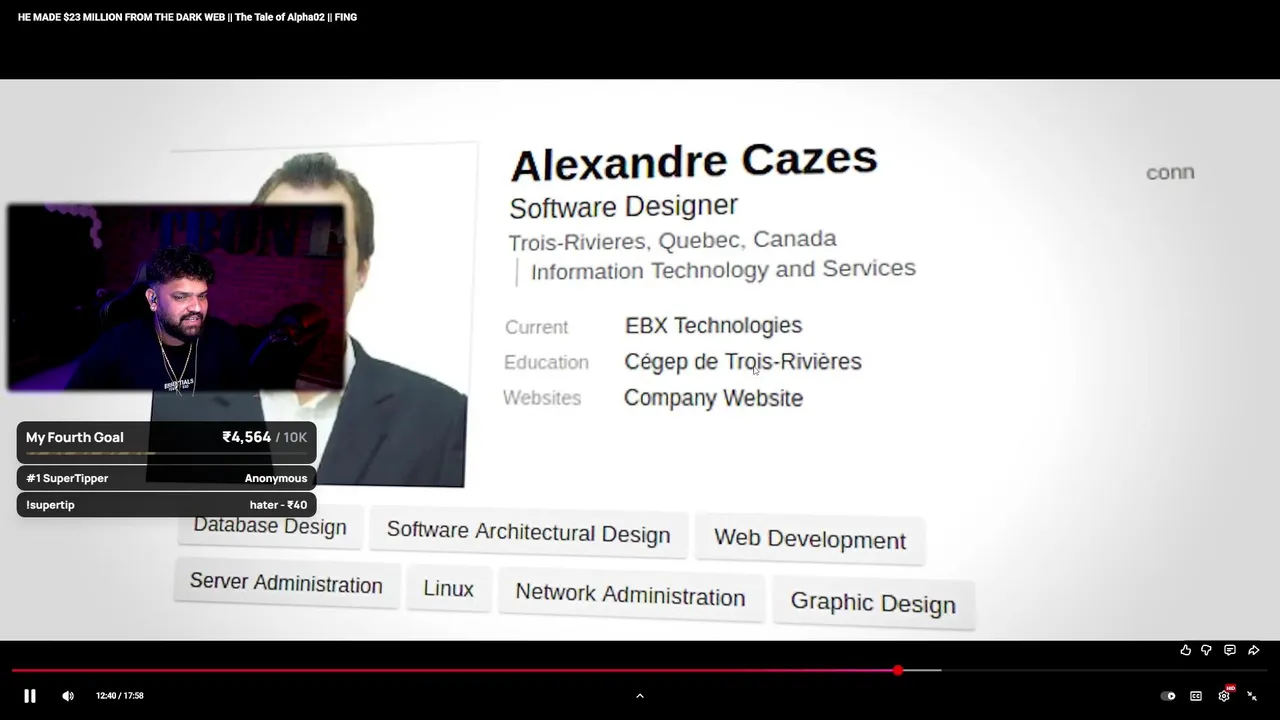1280x720 pixels.
Task: Click the 'My Fourth Goal' overlay bar
Action: coord(166,441)
